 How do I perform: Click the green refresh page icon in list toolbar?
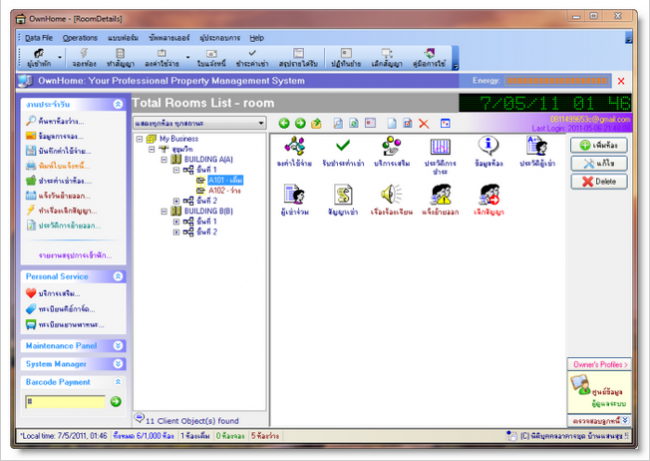pos(354,123)
